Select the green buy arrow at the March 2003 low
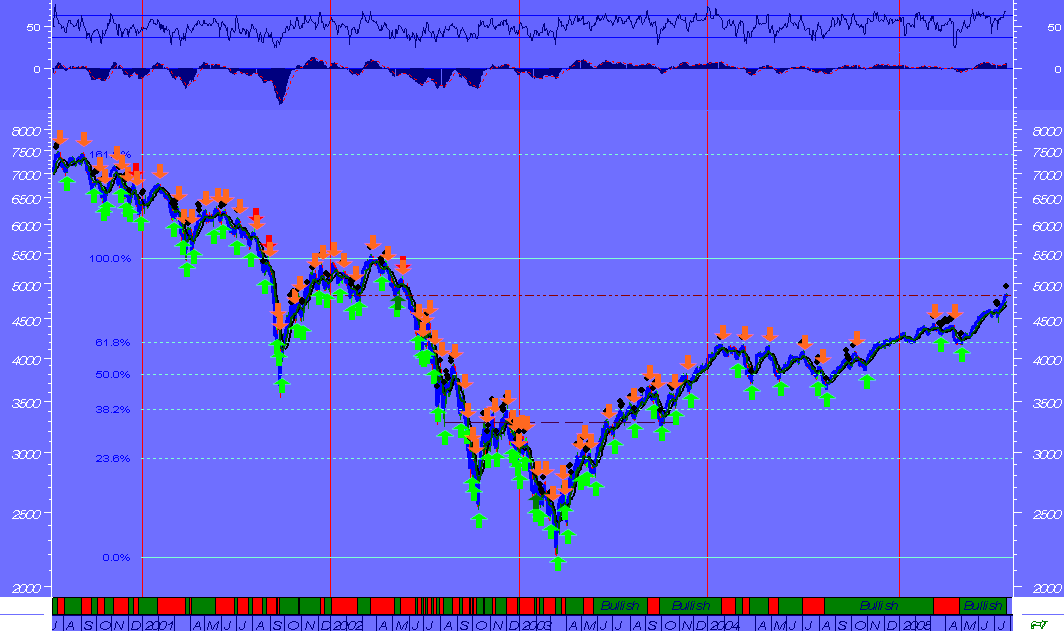 coord(559,562)
